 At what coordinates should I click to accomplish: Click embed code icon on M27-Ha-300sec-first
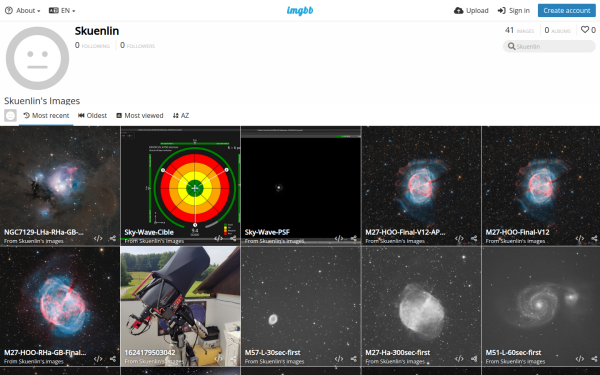[459, 359]
